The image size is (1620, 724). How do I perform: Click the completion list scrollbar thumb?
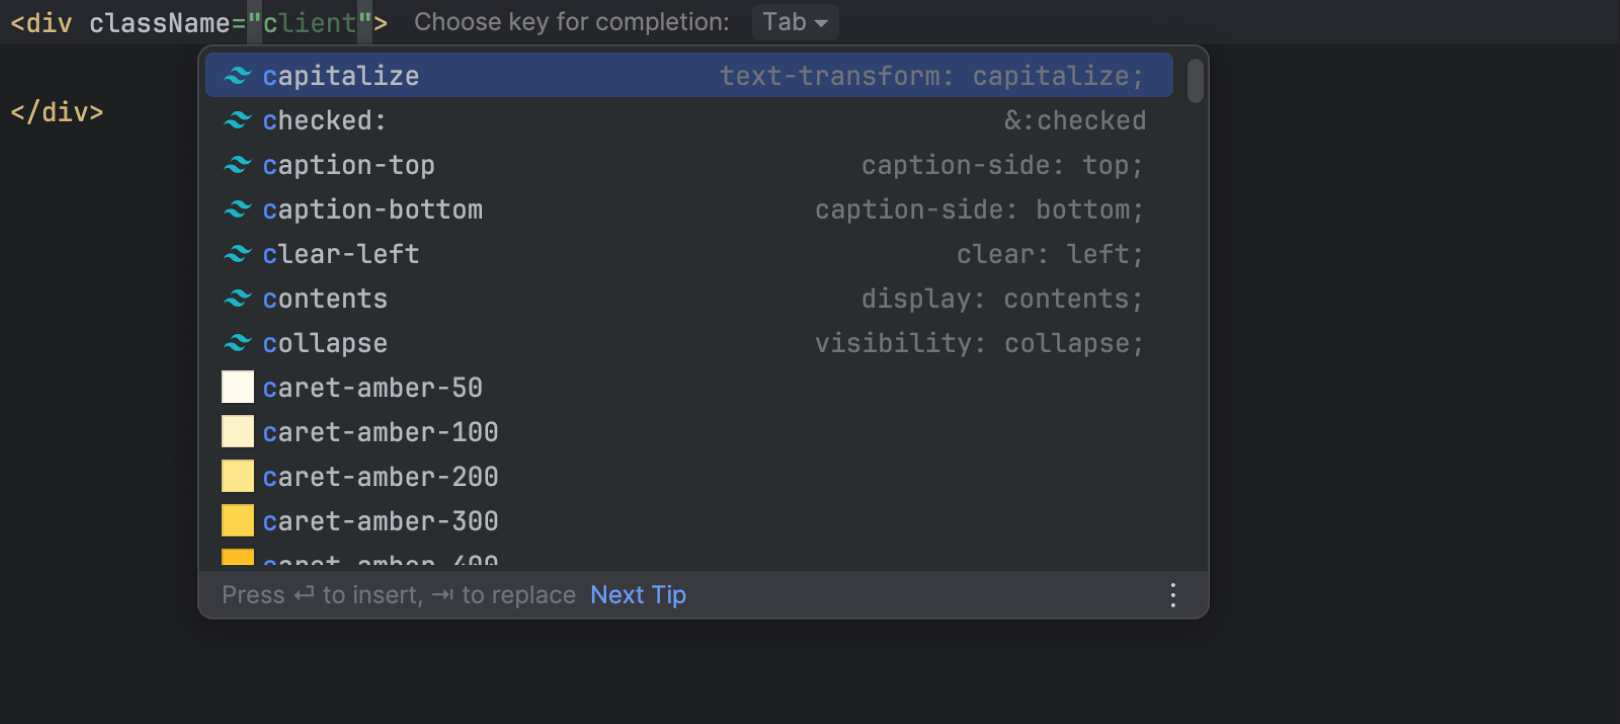coord(1195,81)
